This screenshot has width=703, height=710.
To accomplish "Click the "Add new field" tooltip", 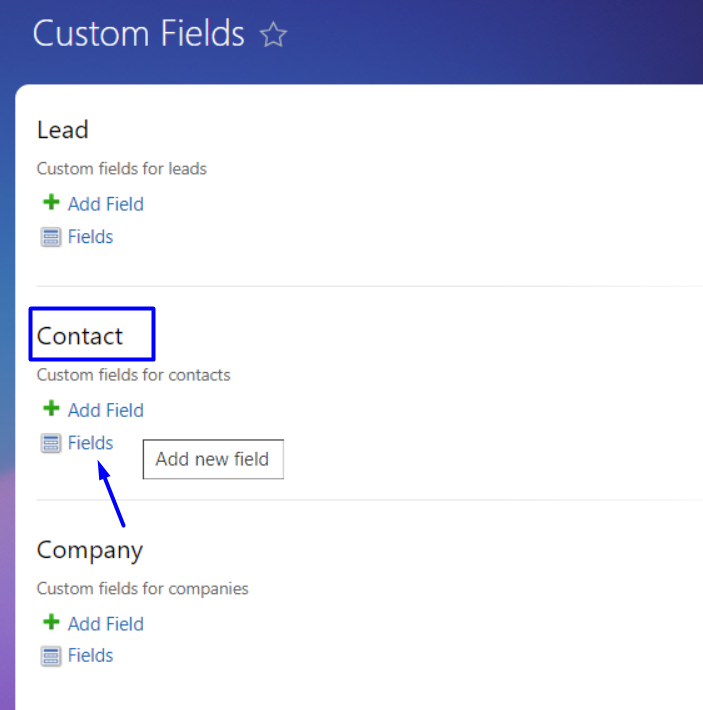I will coord(212,460).
